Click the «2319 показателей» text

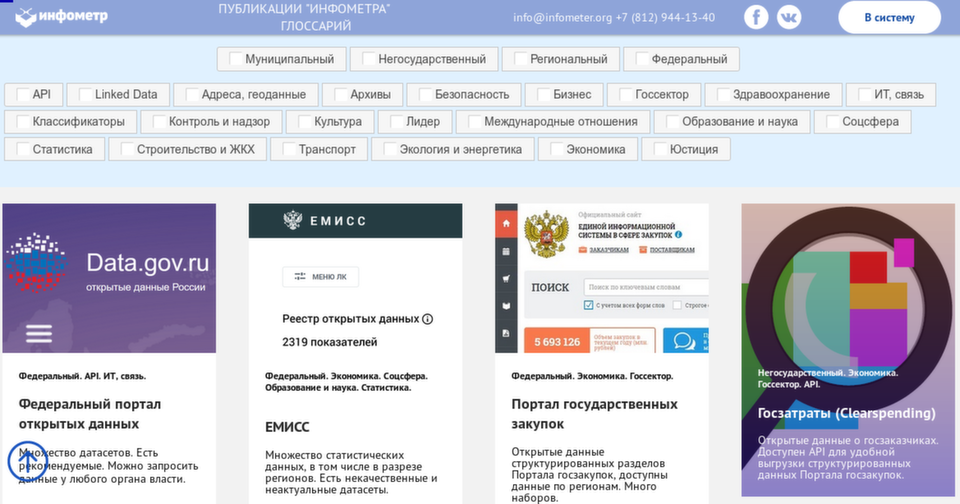(x=329, y=342)
